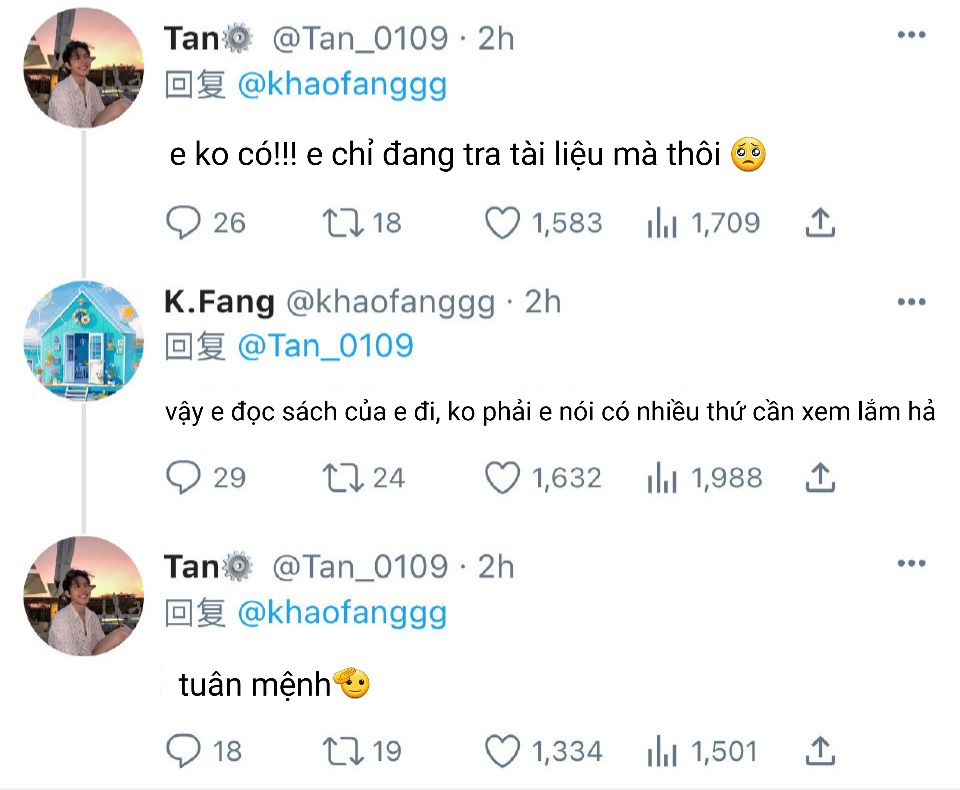Open K.Fang's blue house profile picture
The width and height of the screenshot is (960, 790).
[x=83, y=340]
